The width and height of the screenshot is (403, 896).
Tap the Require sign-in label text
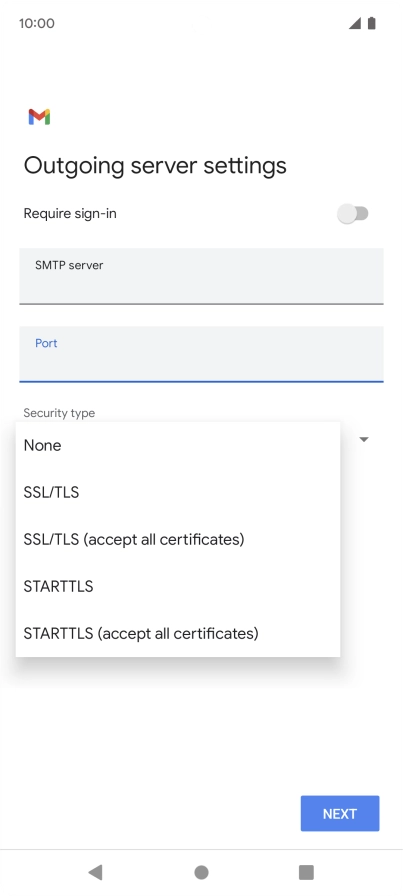coord(70,214)
